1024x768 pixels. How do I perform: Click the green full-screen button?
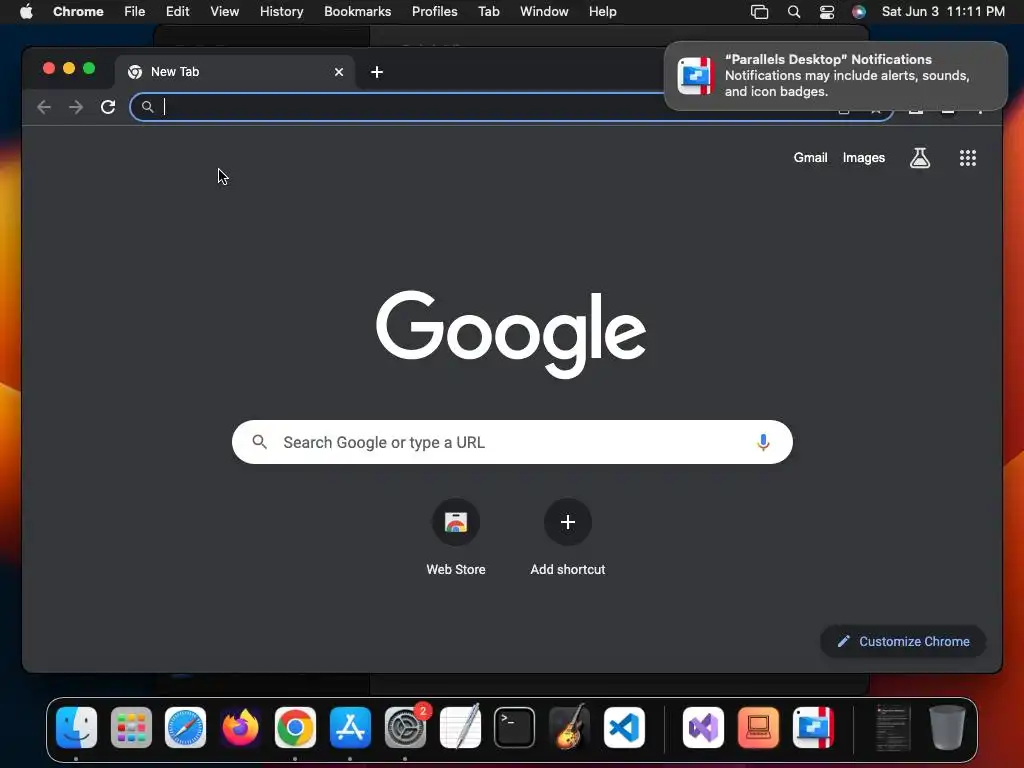89,69
